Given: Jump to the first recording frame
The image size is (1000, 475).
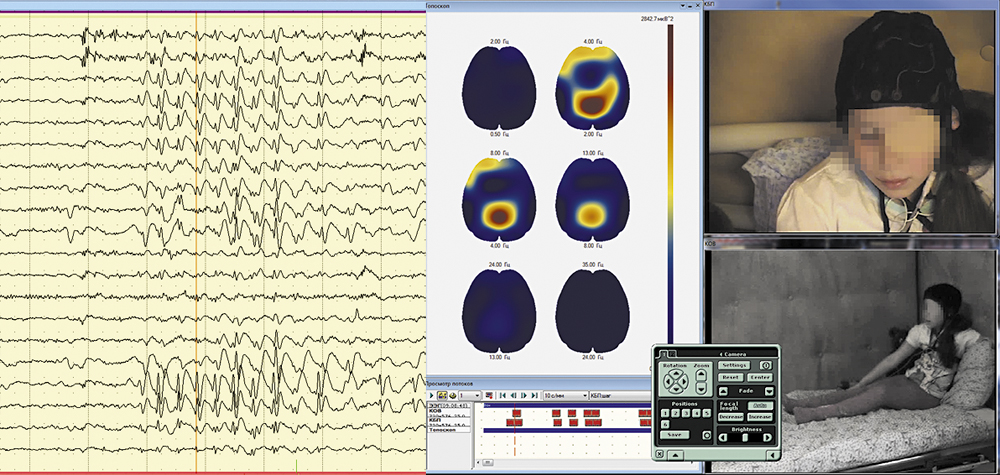Looking at the screenshot, I should (x=502, y=395).
